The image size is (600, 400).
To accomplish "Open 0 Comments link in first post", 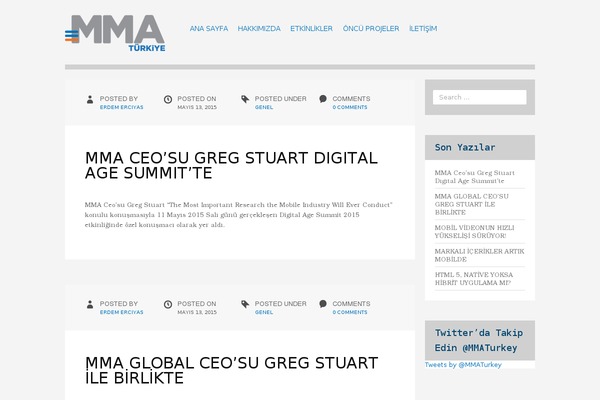I will [x=350, y=108].
